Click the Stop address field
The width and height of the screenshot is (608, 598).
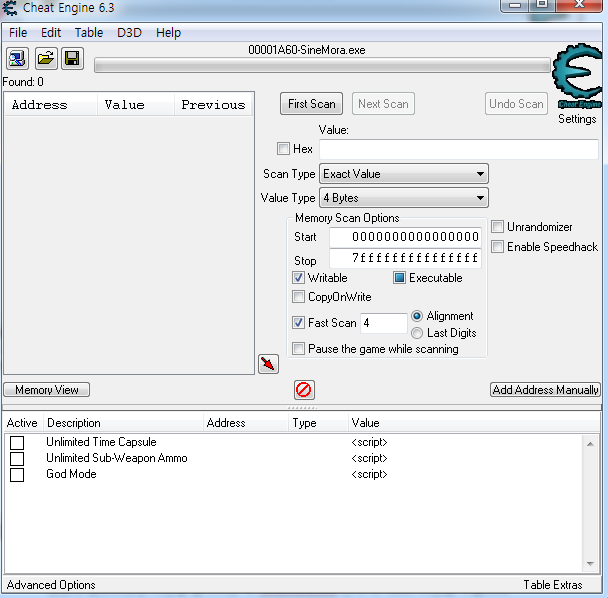point(405,258)
